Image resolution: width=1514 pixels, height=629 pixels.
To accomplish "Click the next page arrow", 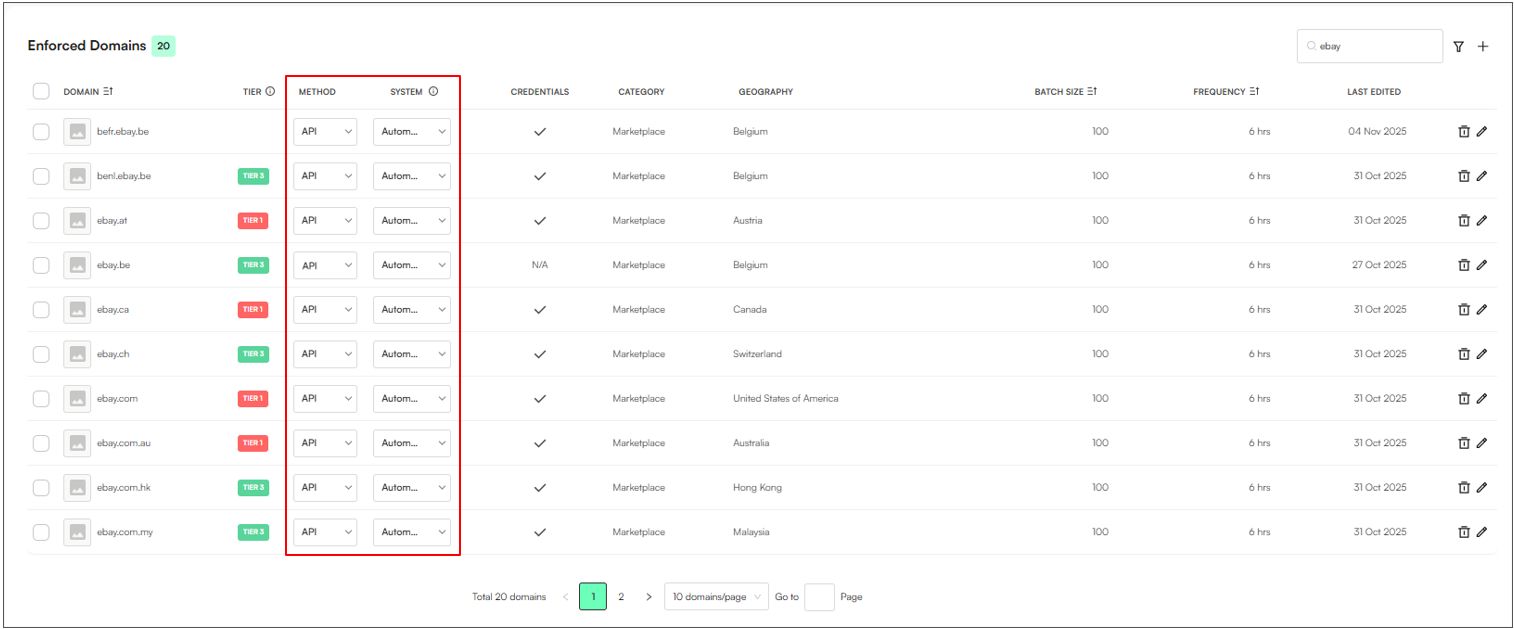I will pyautogui.click(x=649, y=597).
